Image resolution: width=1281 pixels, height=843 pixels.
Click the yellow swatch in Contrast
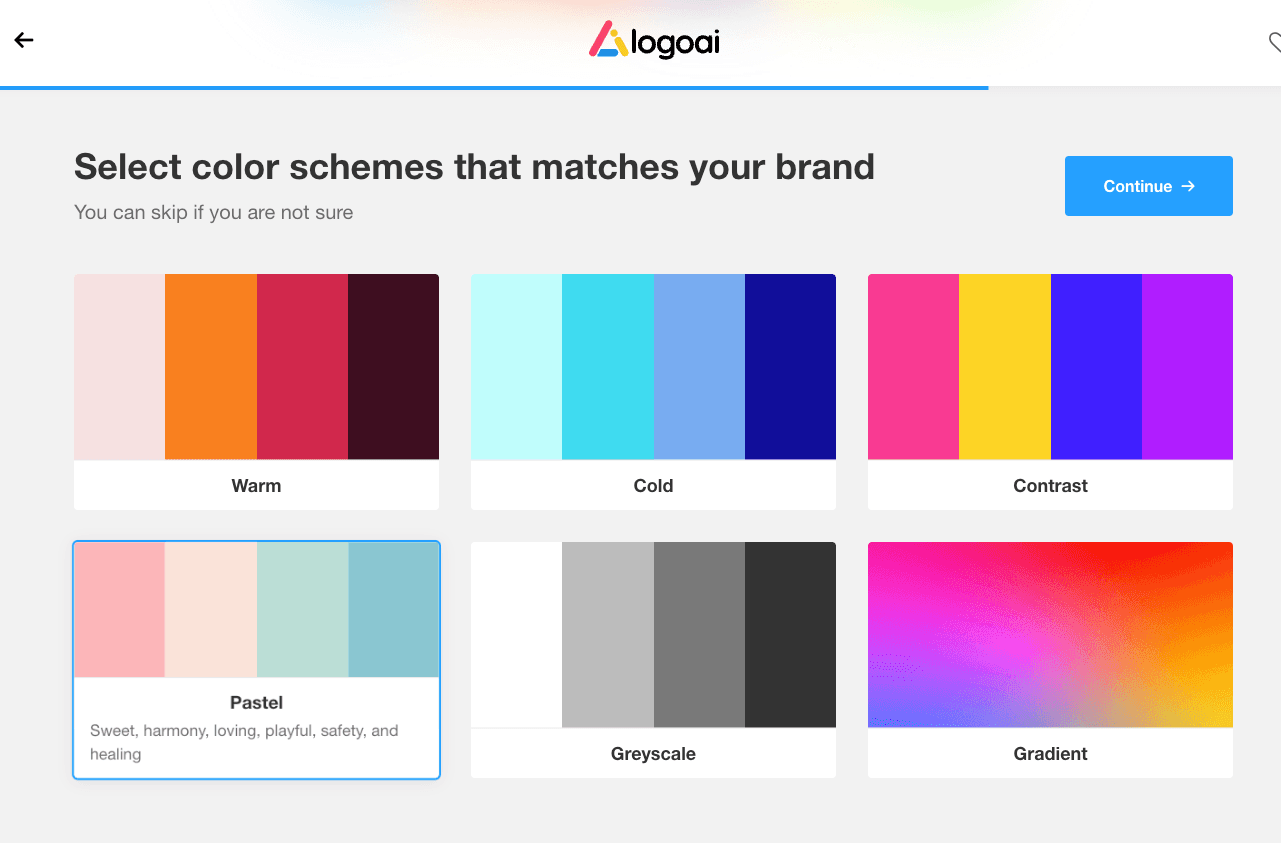[x=1005, y=367]
